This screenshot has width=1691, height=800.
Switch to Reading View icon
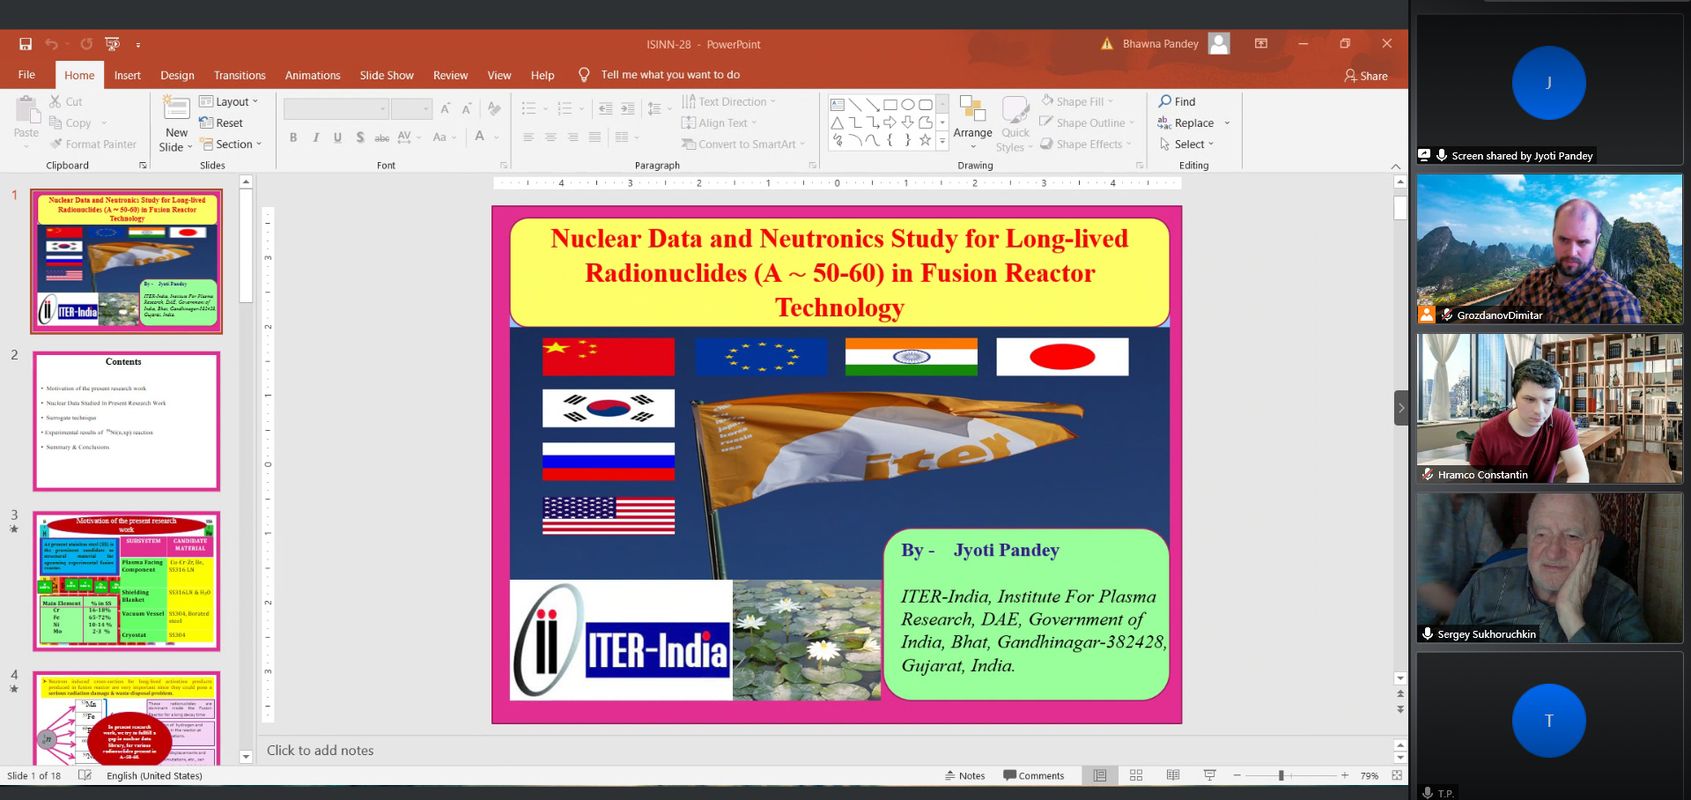click(x=1173, y=775)
